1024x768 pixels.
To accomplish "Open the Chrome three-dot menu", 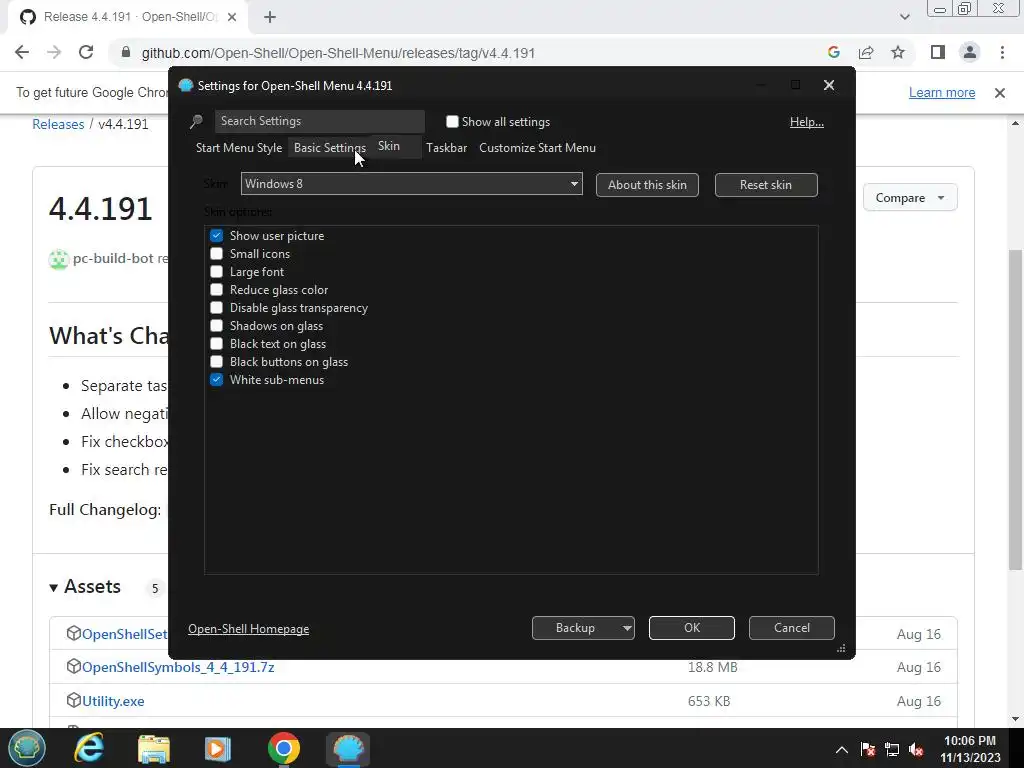I will pyautogui.click(x=1002, y=52).
